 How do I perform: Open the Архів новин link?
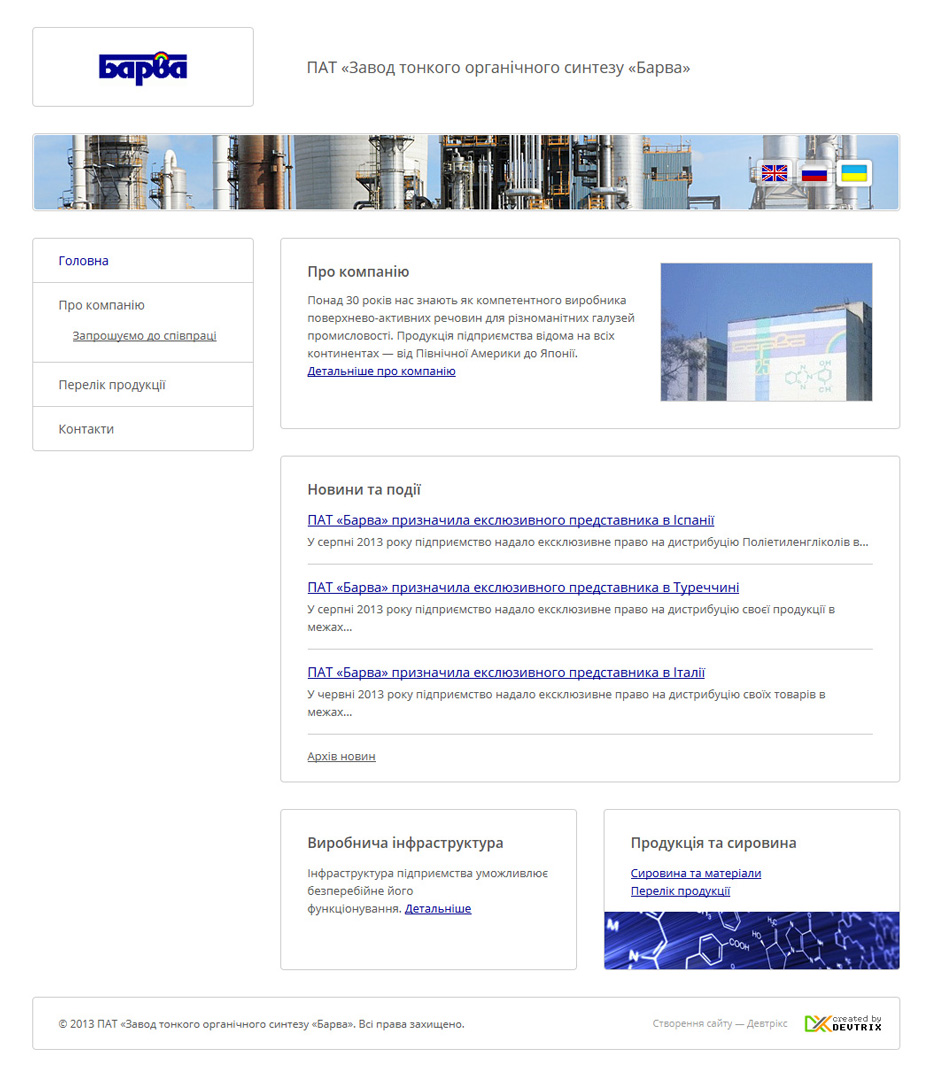pos(341,756)
